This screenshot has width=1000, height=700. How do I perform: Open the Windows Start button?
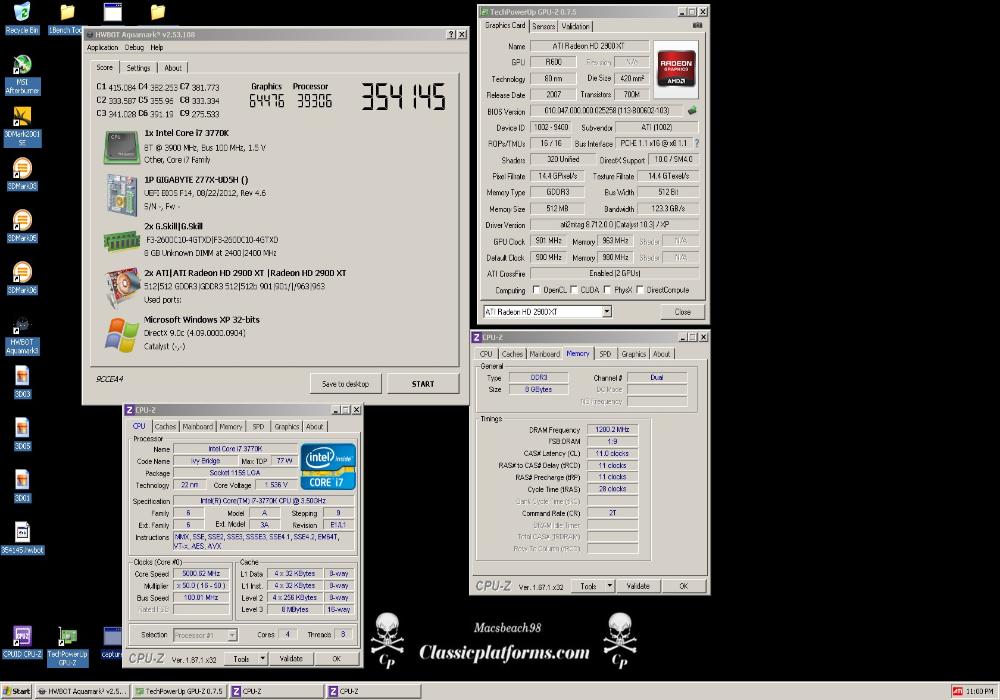[x=17, y=691]
